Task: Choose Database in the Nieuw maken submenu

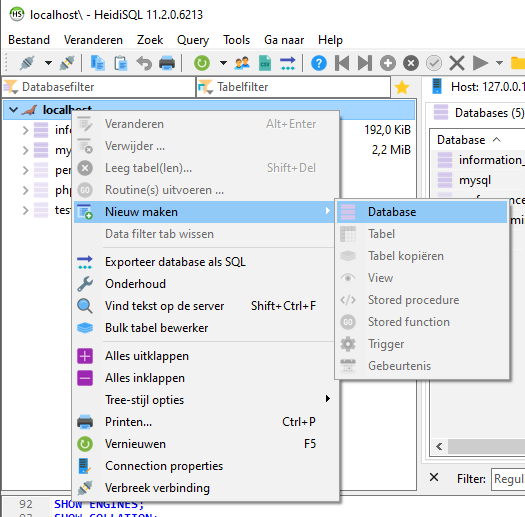Action: 422,212
